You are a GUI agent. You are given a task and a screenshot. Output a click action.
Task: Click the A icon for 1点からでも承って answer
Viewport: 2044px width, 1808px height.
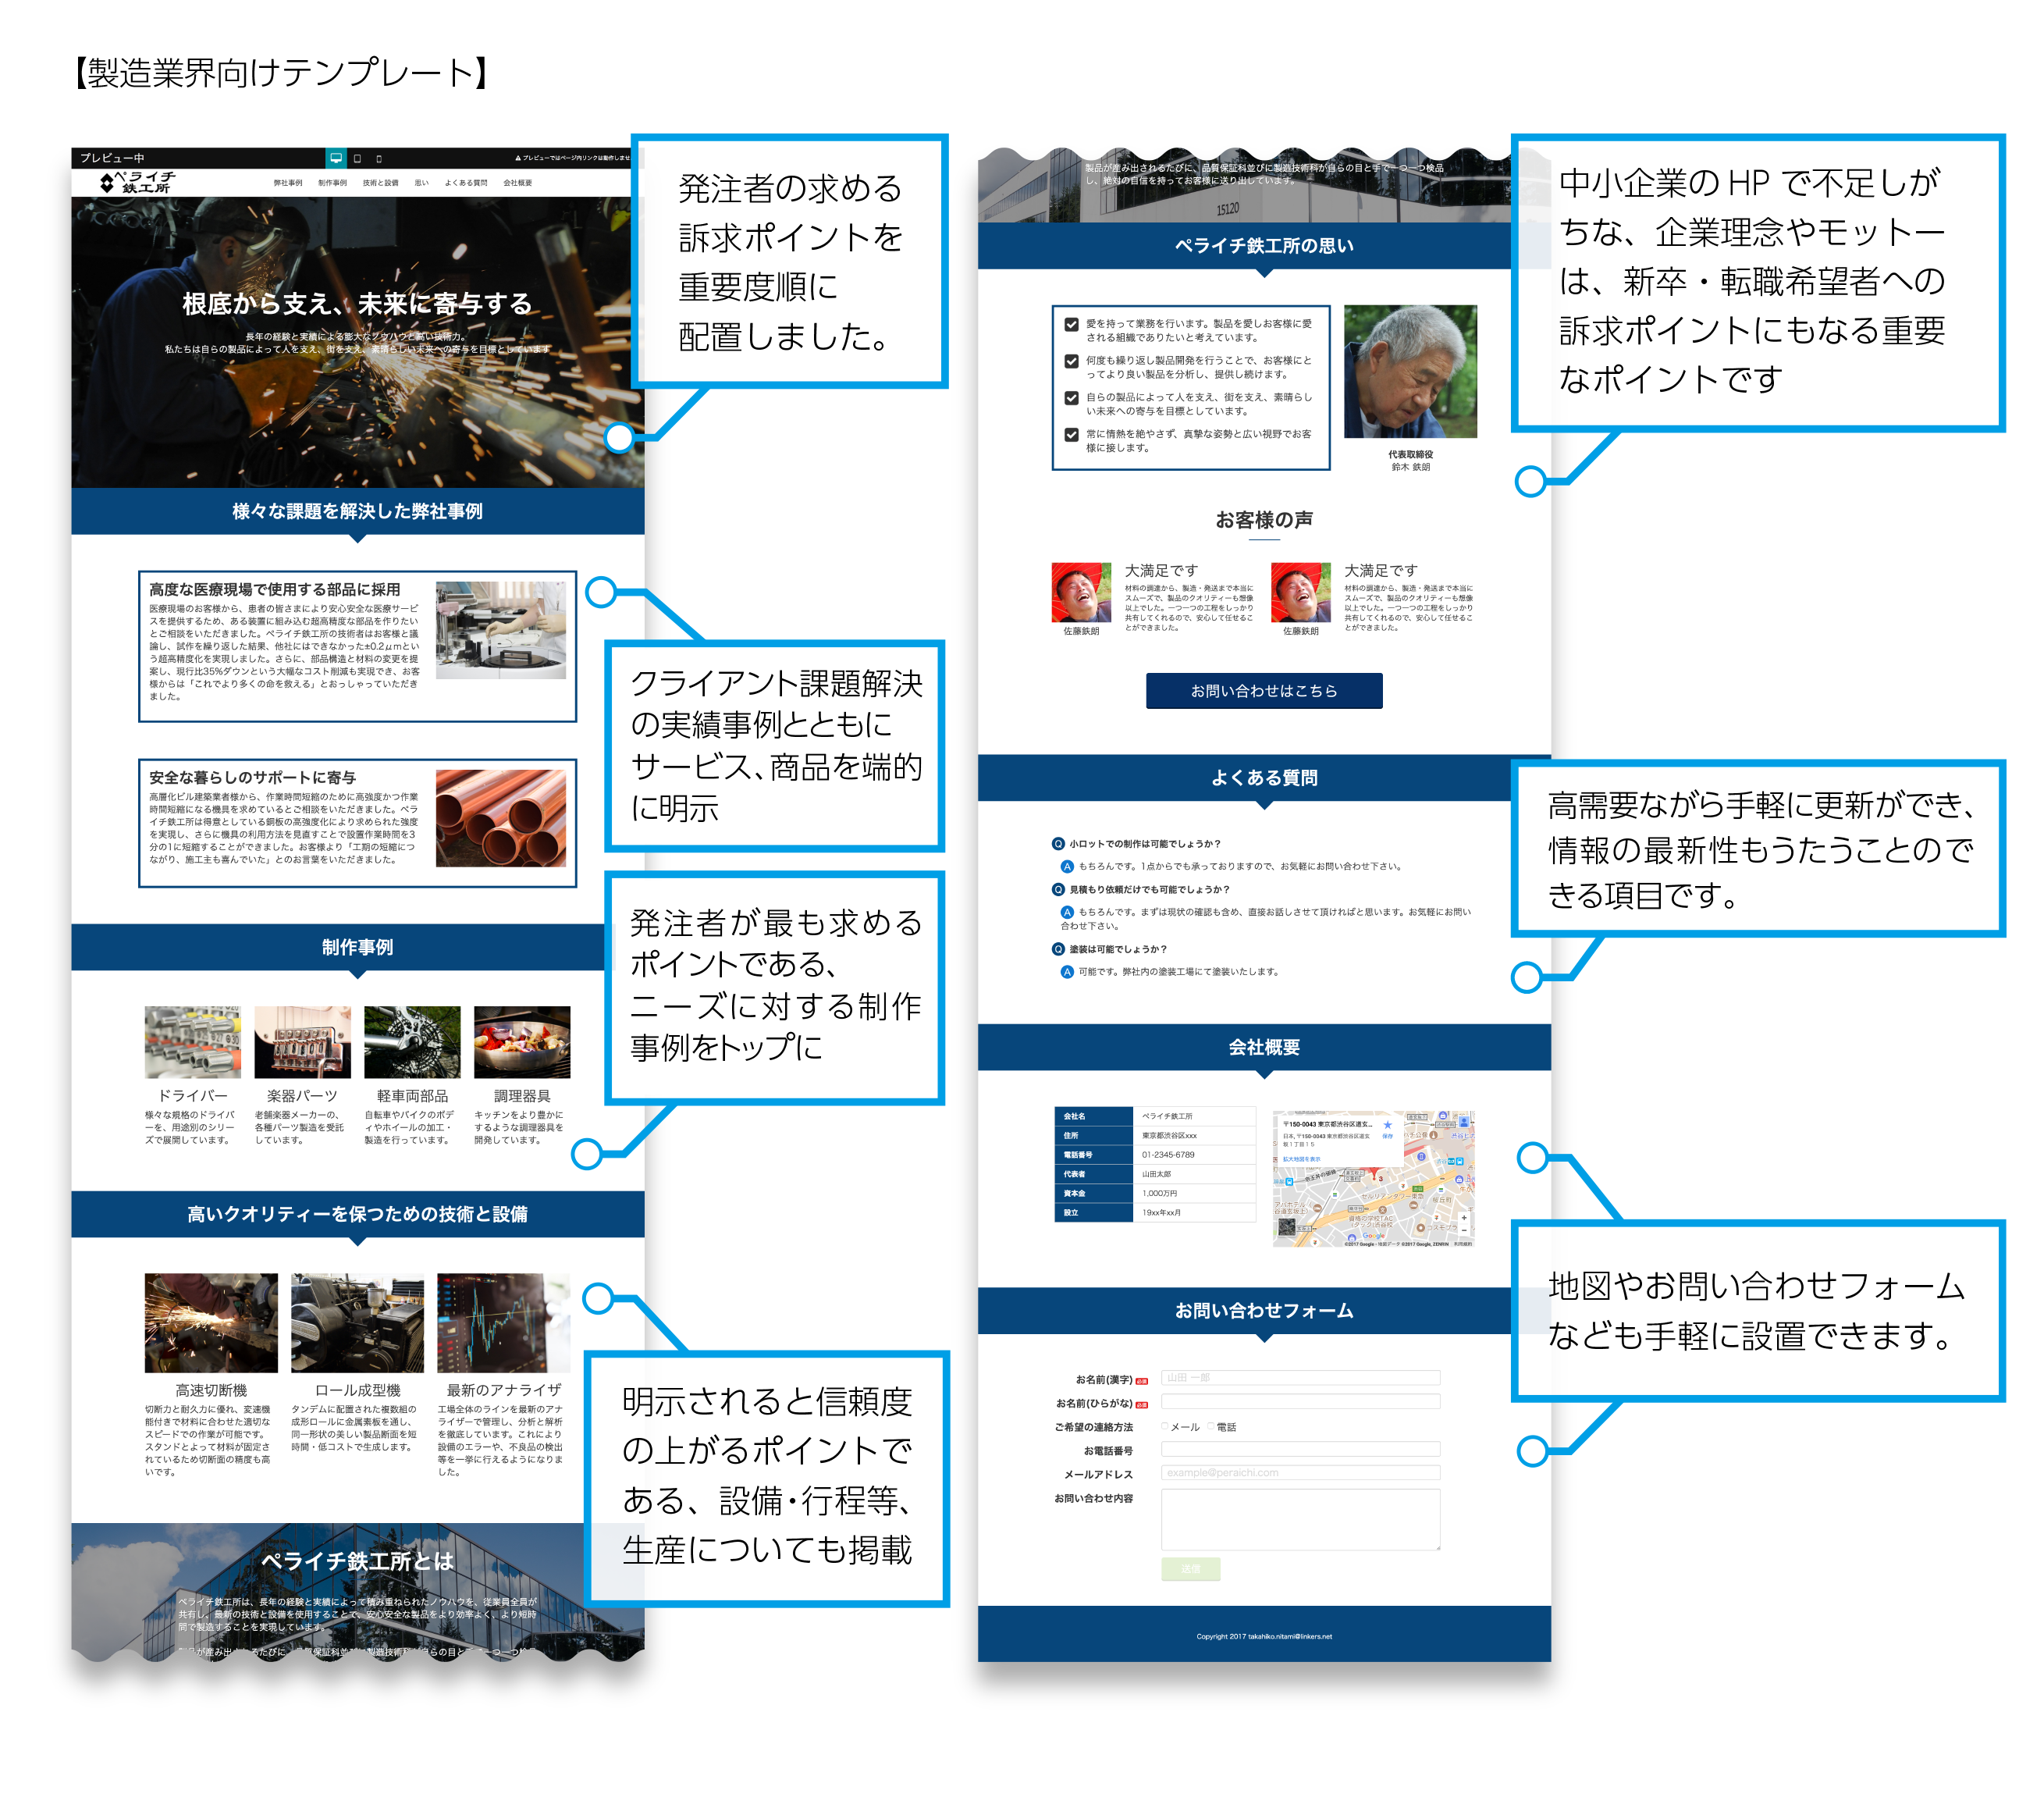1067,866
